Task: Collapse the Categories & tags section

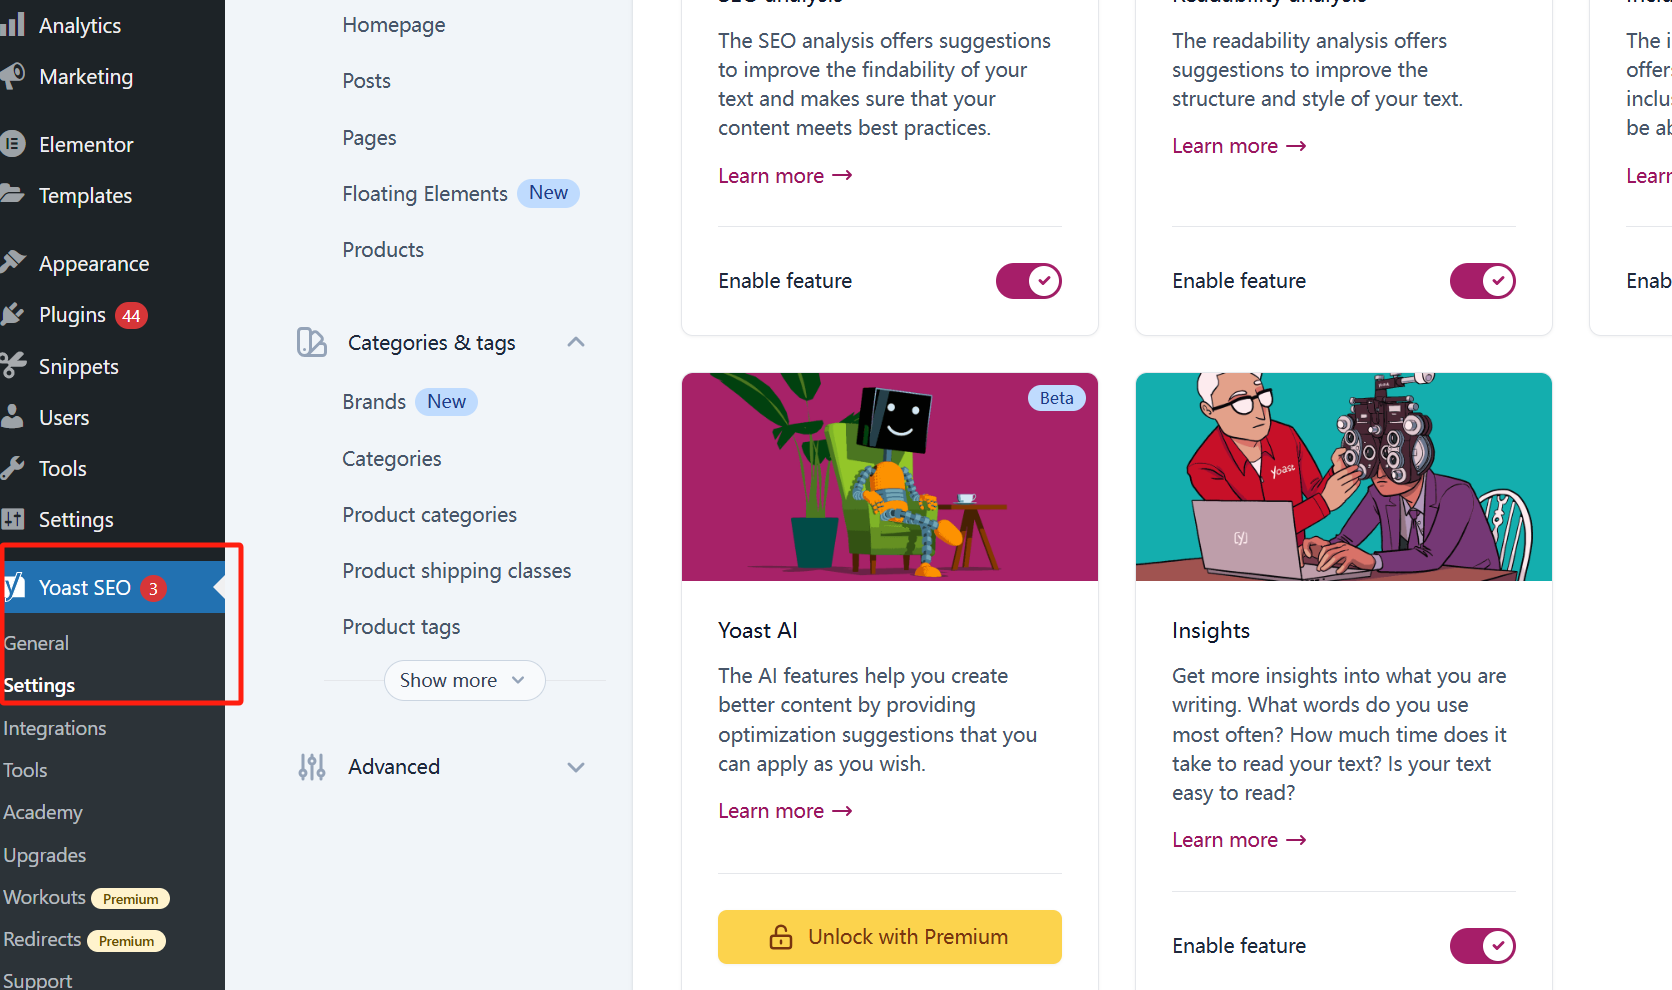Action: click(x=575, y=341)
